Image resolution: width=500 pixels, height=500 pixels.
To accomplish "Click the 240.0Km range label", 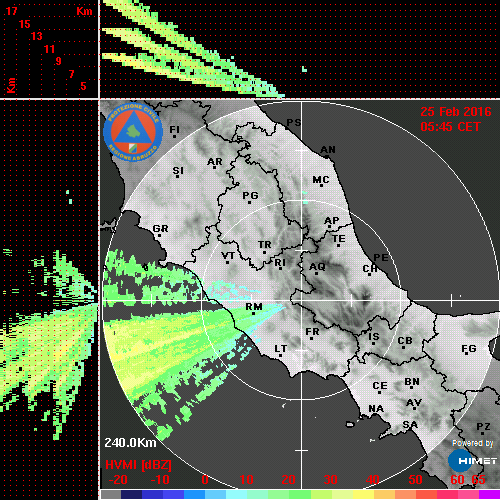I will (130, 443).
